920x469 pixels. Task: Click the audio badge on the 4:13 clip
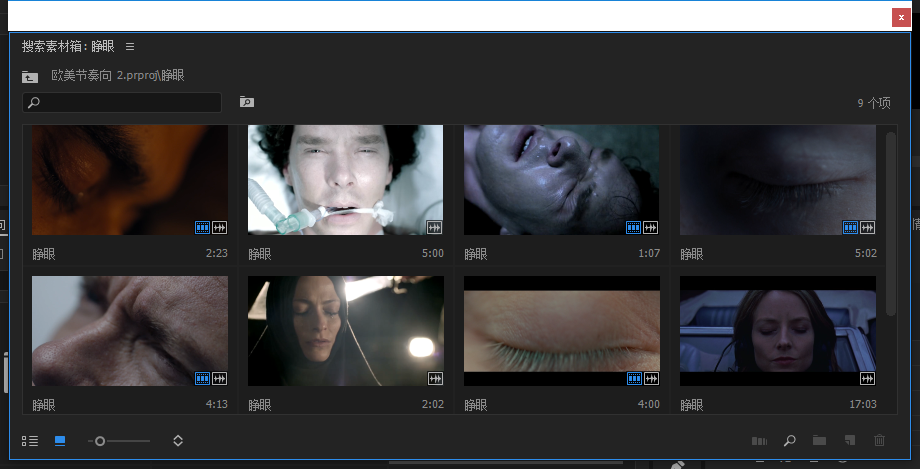219,379
